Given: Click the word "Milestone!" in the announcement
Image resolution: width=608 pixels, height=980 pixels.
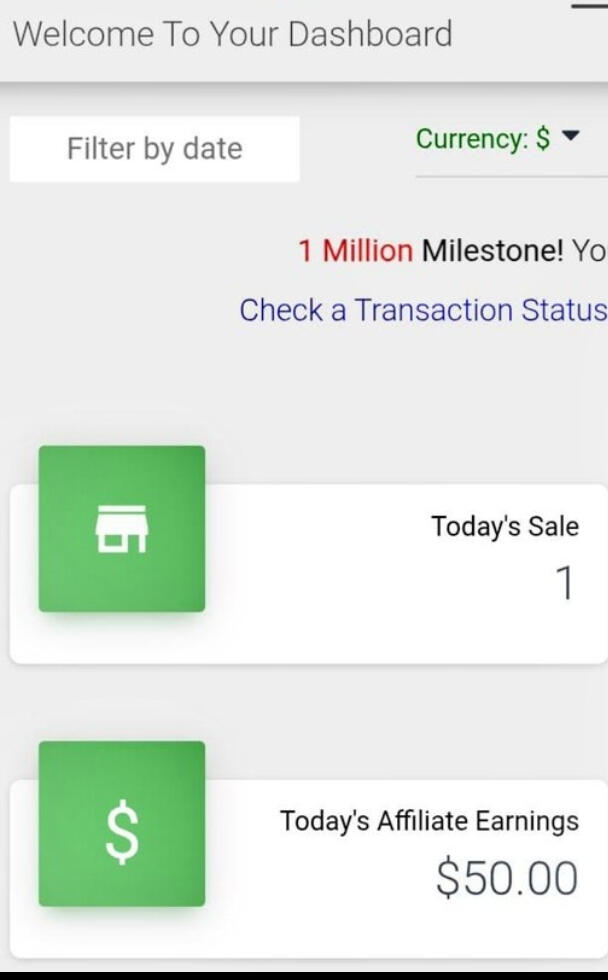Looking at the screenshot, I should tap(492, 250).
